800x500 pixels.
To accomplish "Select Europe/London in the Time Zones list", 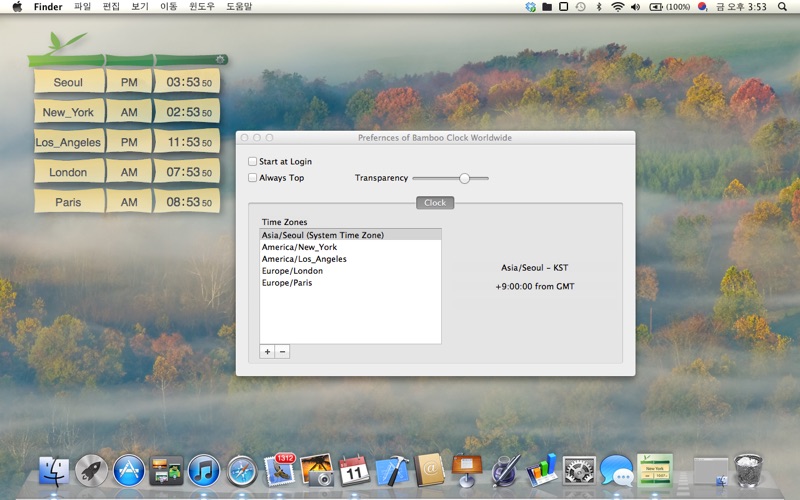I will (292, 271).
